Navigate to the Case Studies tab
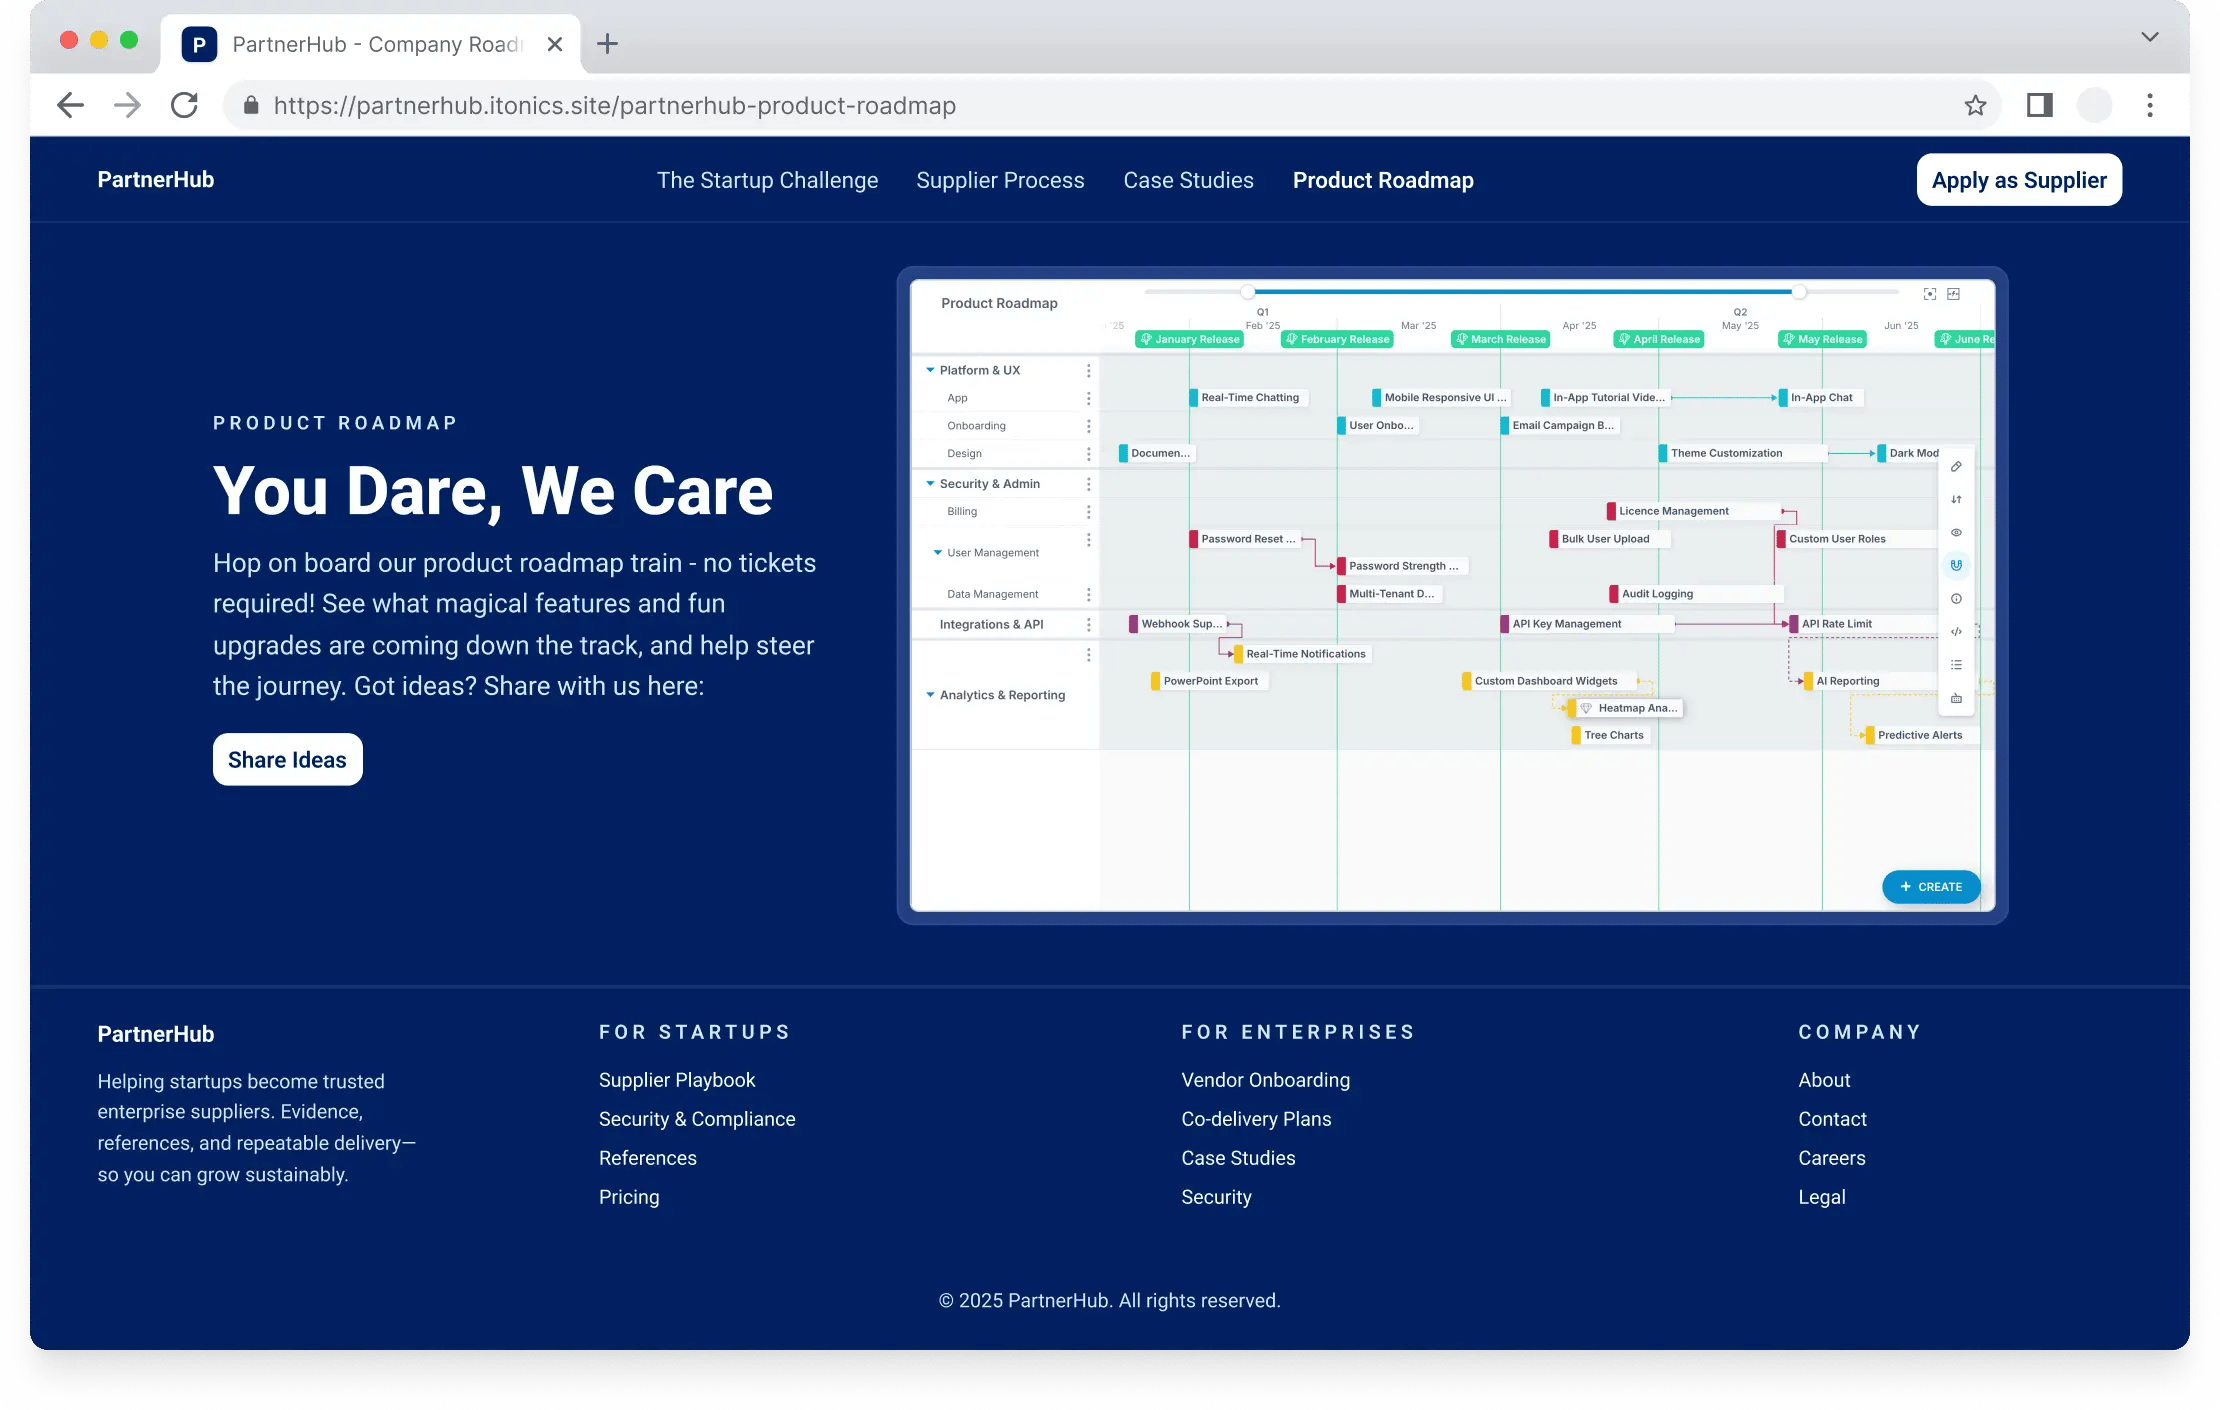 click(x=1188, y=180)
